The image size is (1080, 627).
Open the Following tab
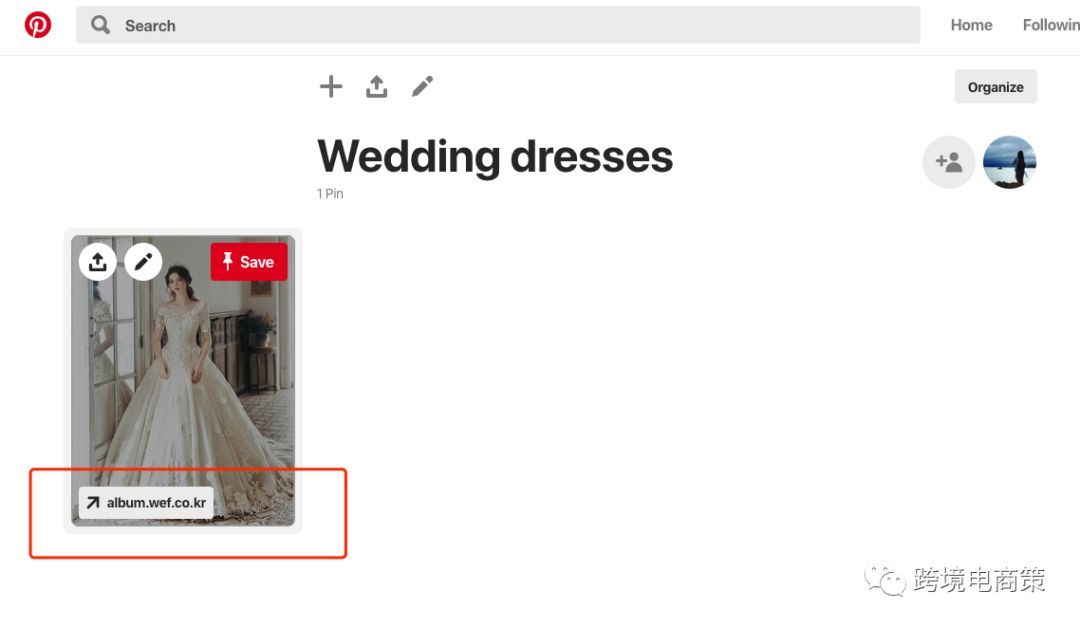click(x=1051, y=25)
